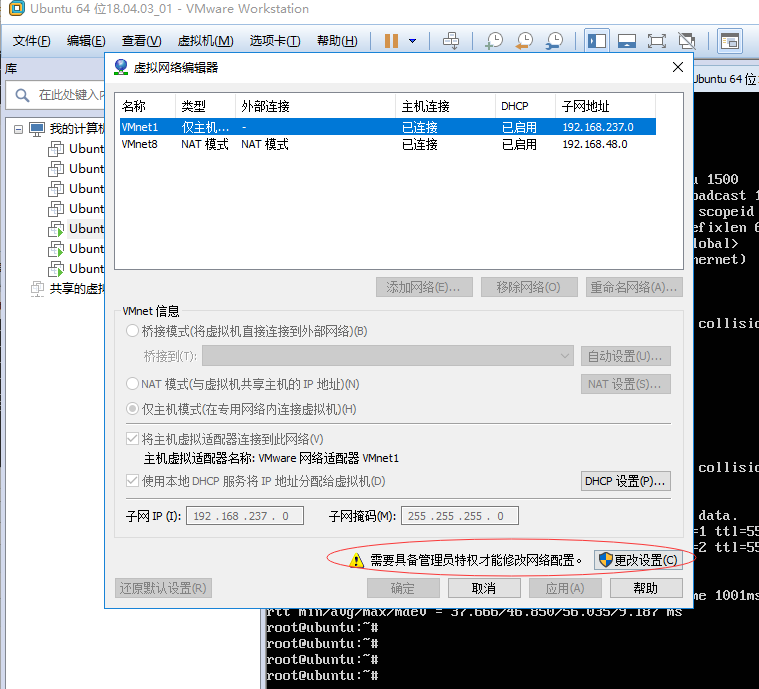Click the pause virtual machine icon

point(391,41)
